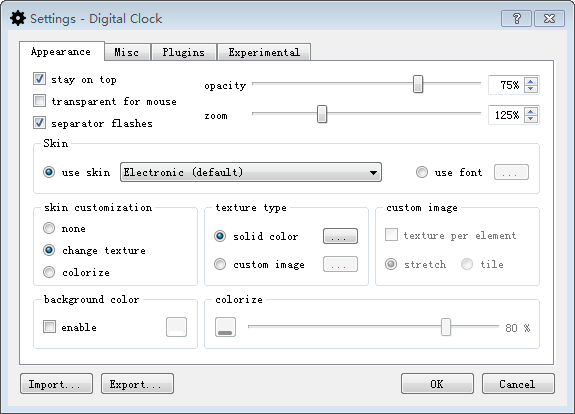575x414 pixels.
Task: Decrease zoom with down arrow
Action: [531, 119]
